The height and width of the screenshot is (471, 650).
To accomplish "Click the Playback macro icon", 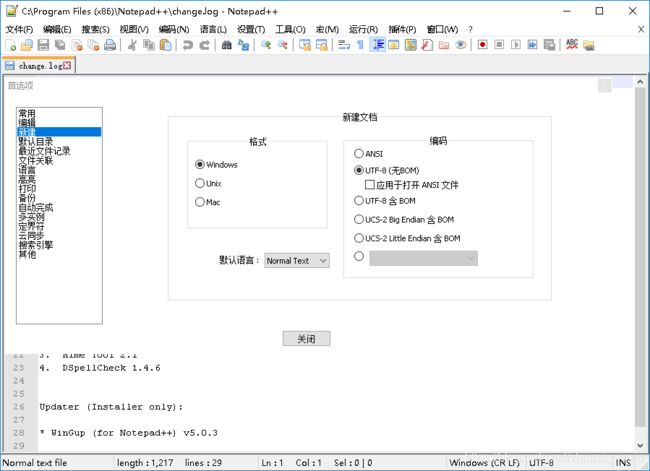I will tap(516, 45).
